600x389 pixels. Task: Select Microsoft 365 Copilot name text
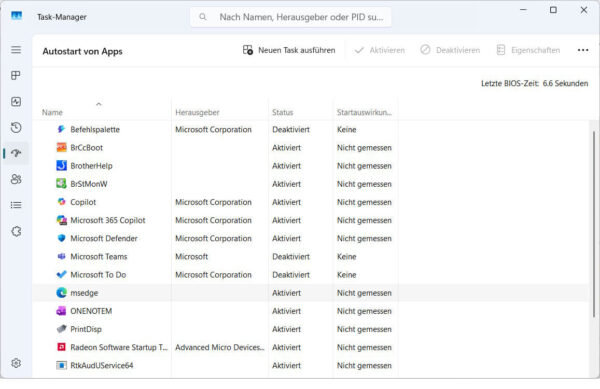click(x=108, y=220)
